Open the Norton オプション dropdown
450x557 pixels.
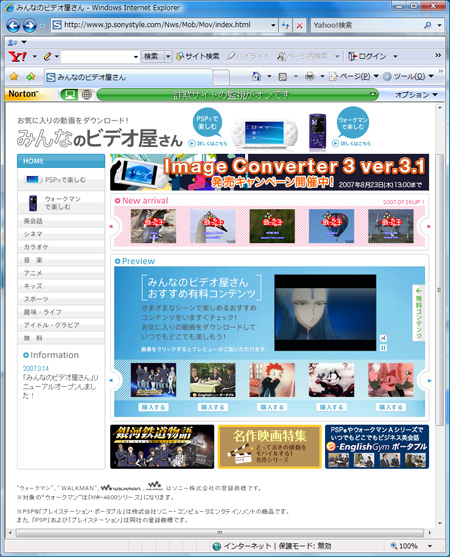(416, 95)
